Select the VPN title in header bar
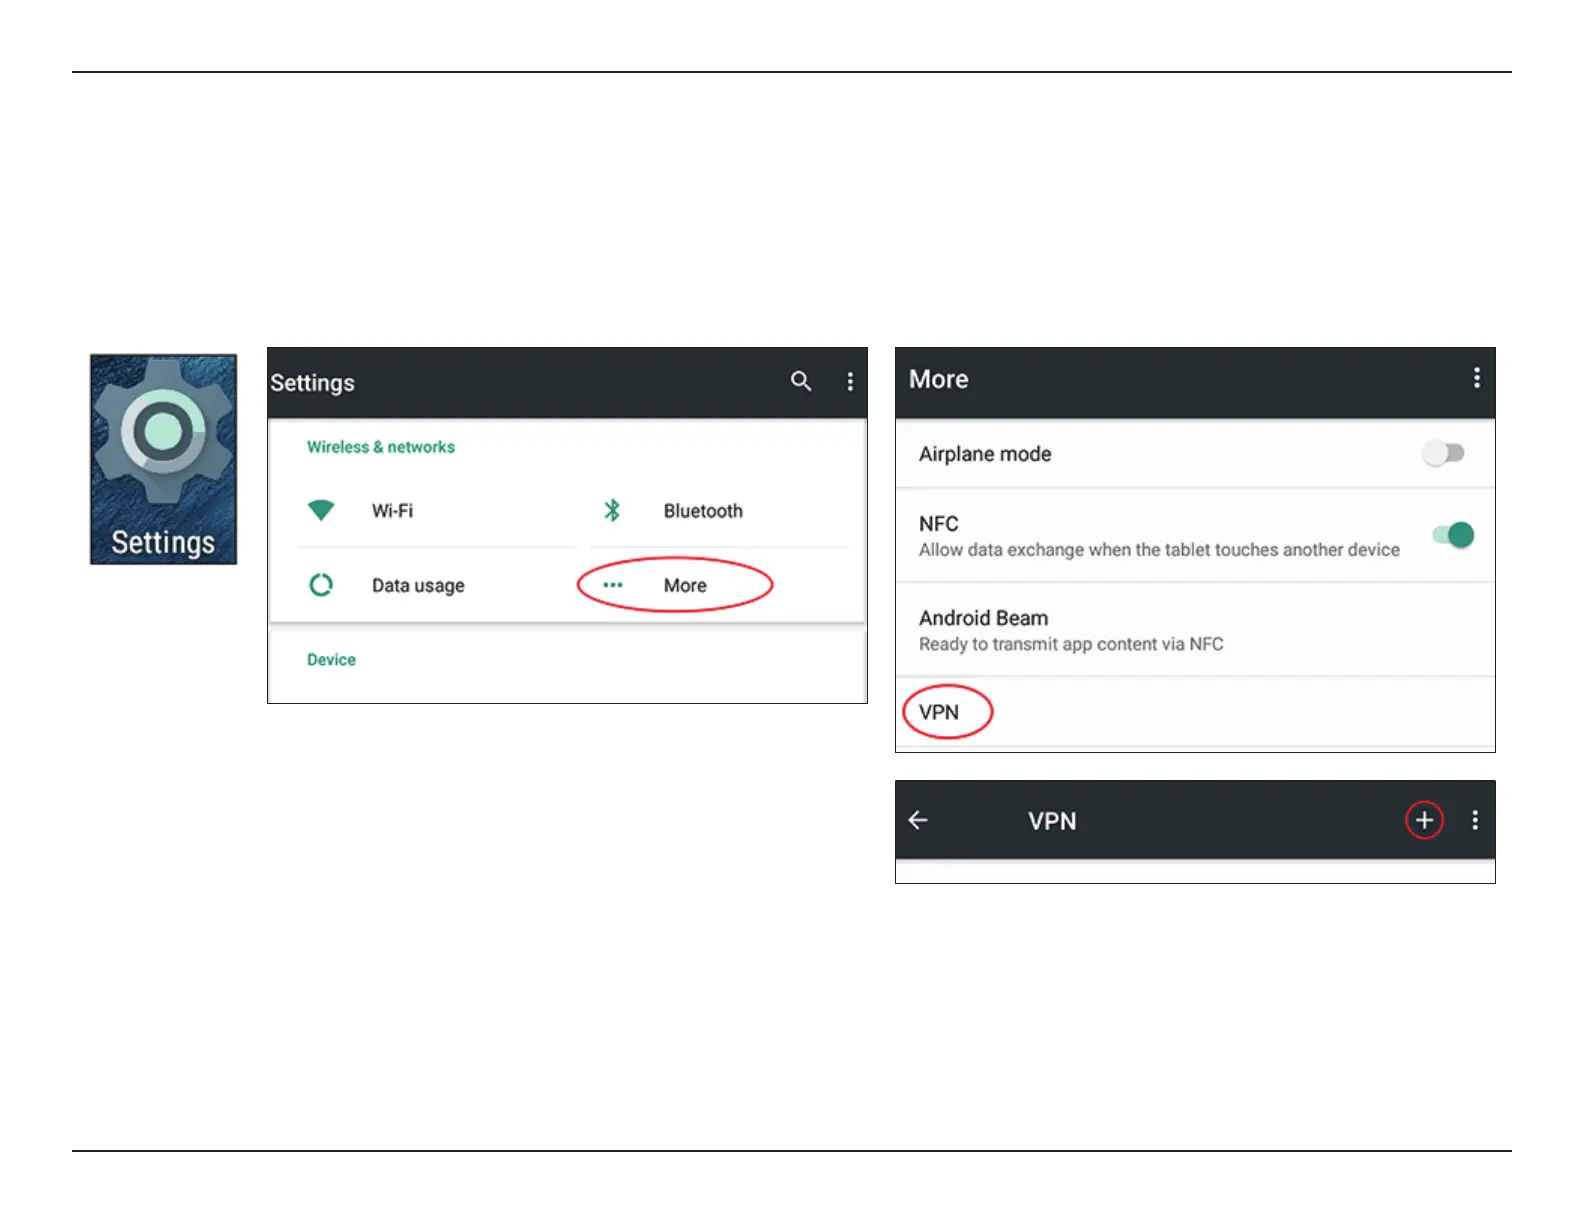The width and height of the screenshot is (1584, 1224). point(1052,821)
